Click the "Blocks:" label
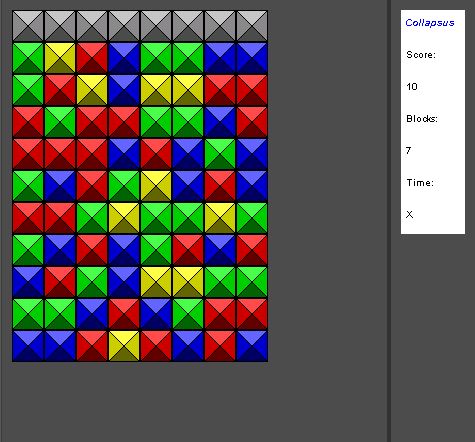Screen dimensions: 475x442 (x=422, y=119)
